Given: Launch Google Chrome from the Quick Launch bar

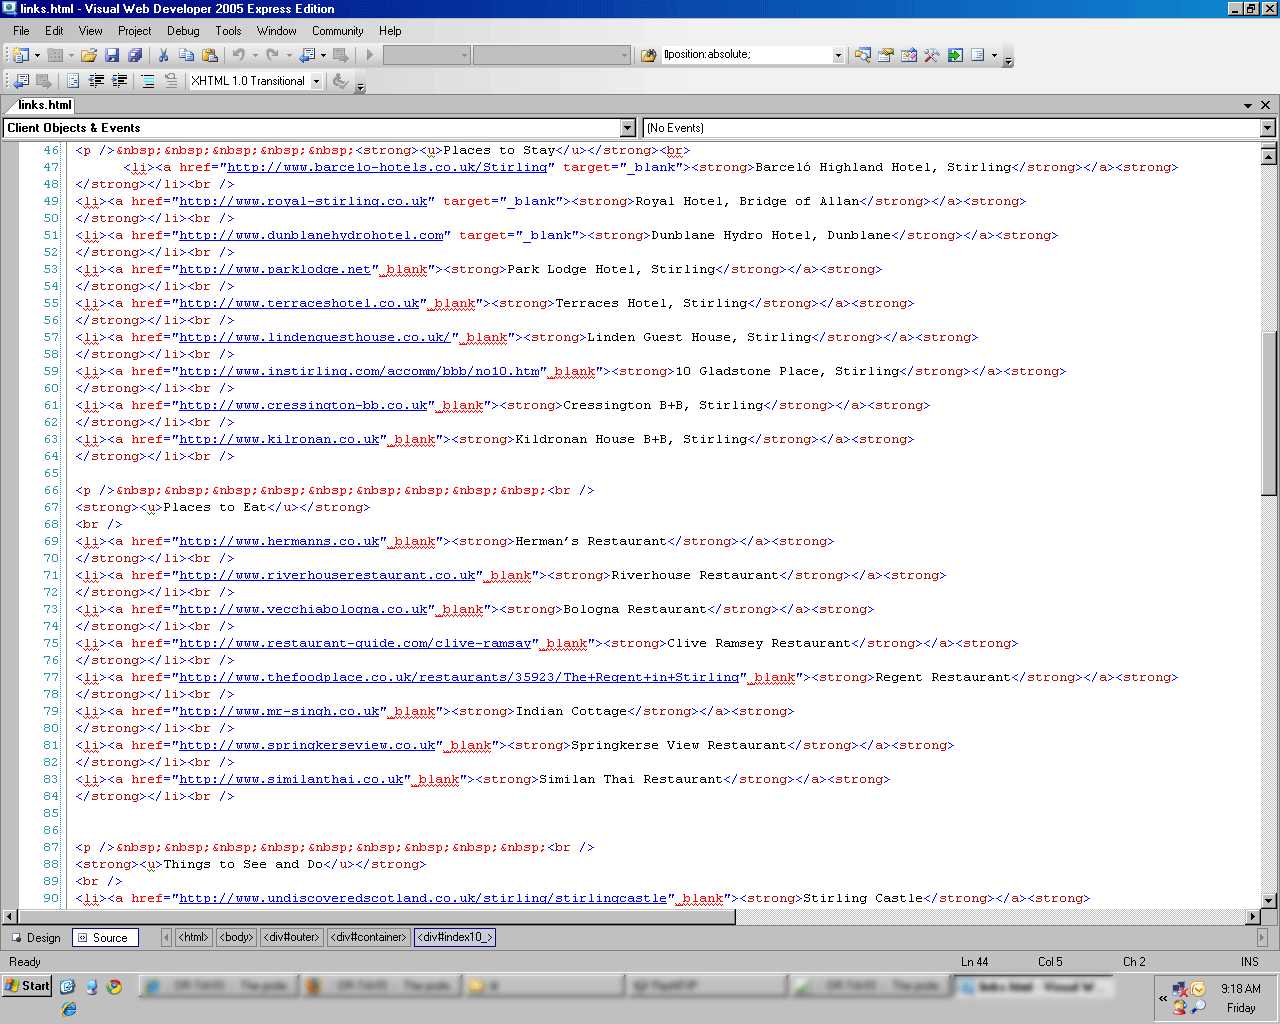Looking at the screenshot, I should pos(115,987).
